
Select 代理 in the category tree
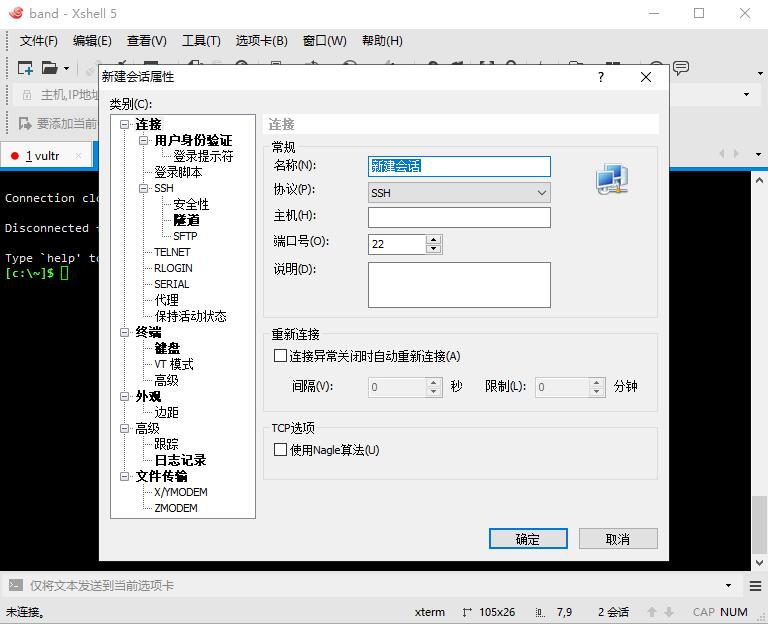tap(167, 300)
